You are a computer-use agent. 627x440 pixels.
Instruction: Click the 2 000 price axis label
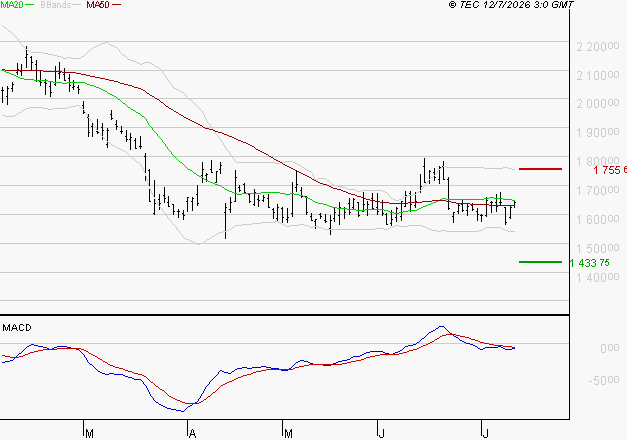pyautogui.click(x=598, y=104)
